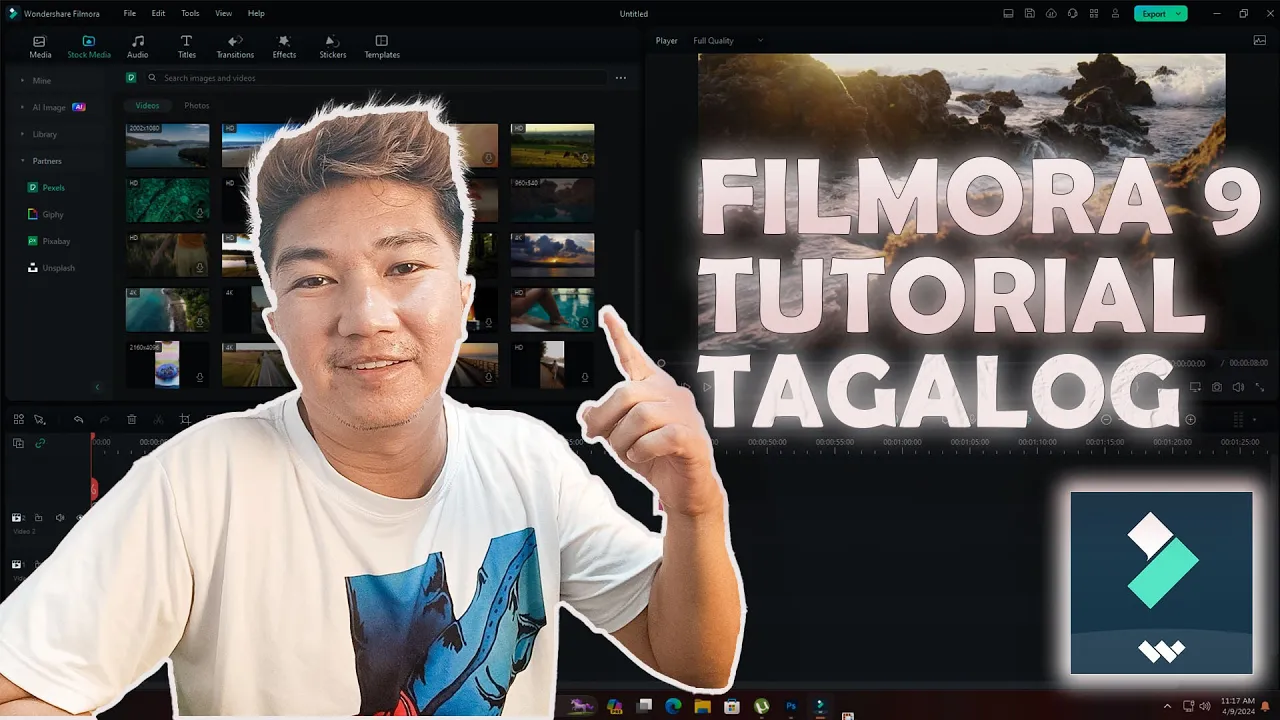Open the Audio library tab
1280x720 pixels.
tap(138, 47)
